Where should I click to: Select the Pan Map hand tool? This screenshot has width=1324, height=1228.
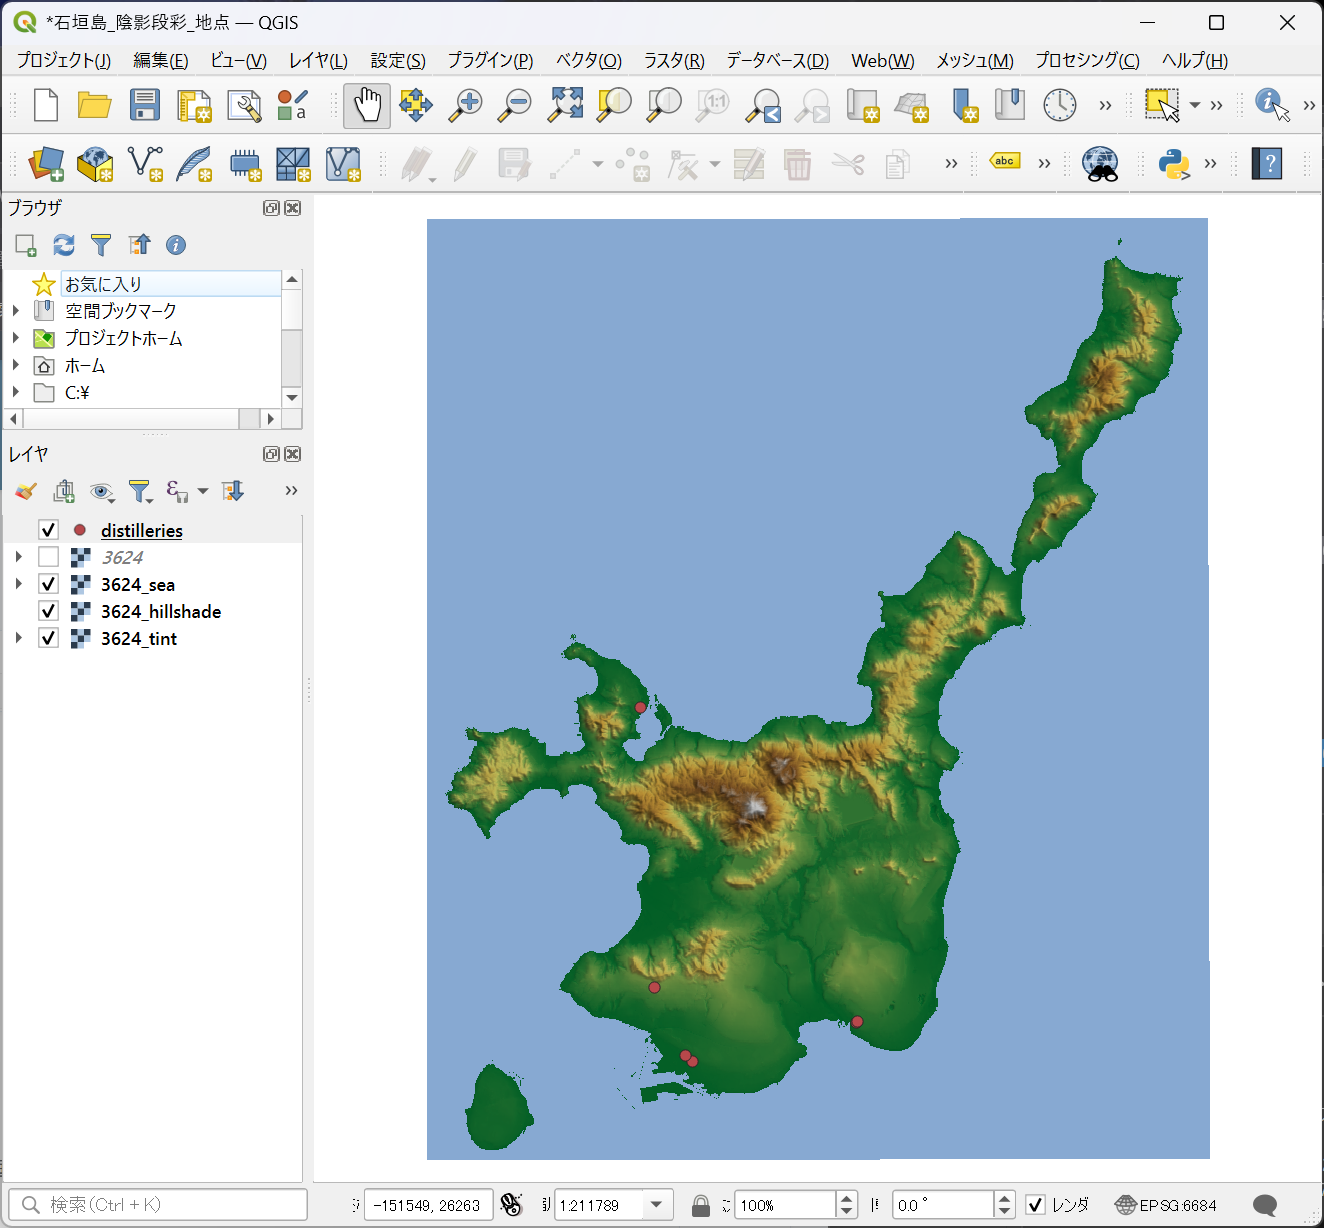(367, 105)
